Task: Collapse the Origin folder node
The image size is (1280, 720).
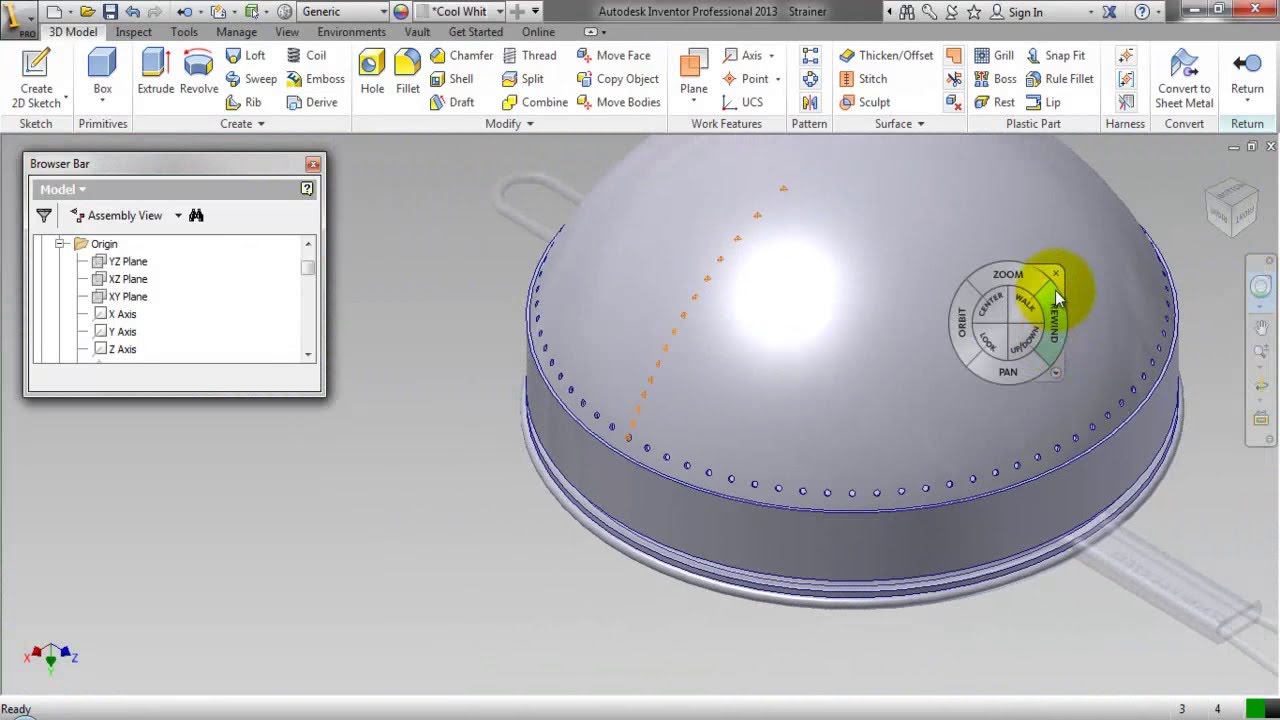Action: point(60,244)
